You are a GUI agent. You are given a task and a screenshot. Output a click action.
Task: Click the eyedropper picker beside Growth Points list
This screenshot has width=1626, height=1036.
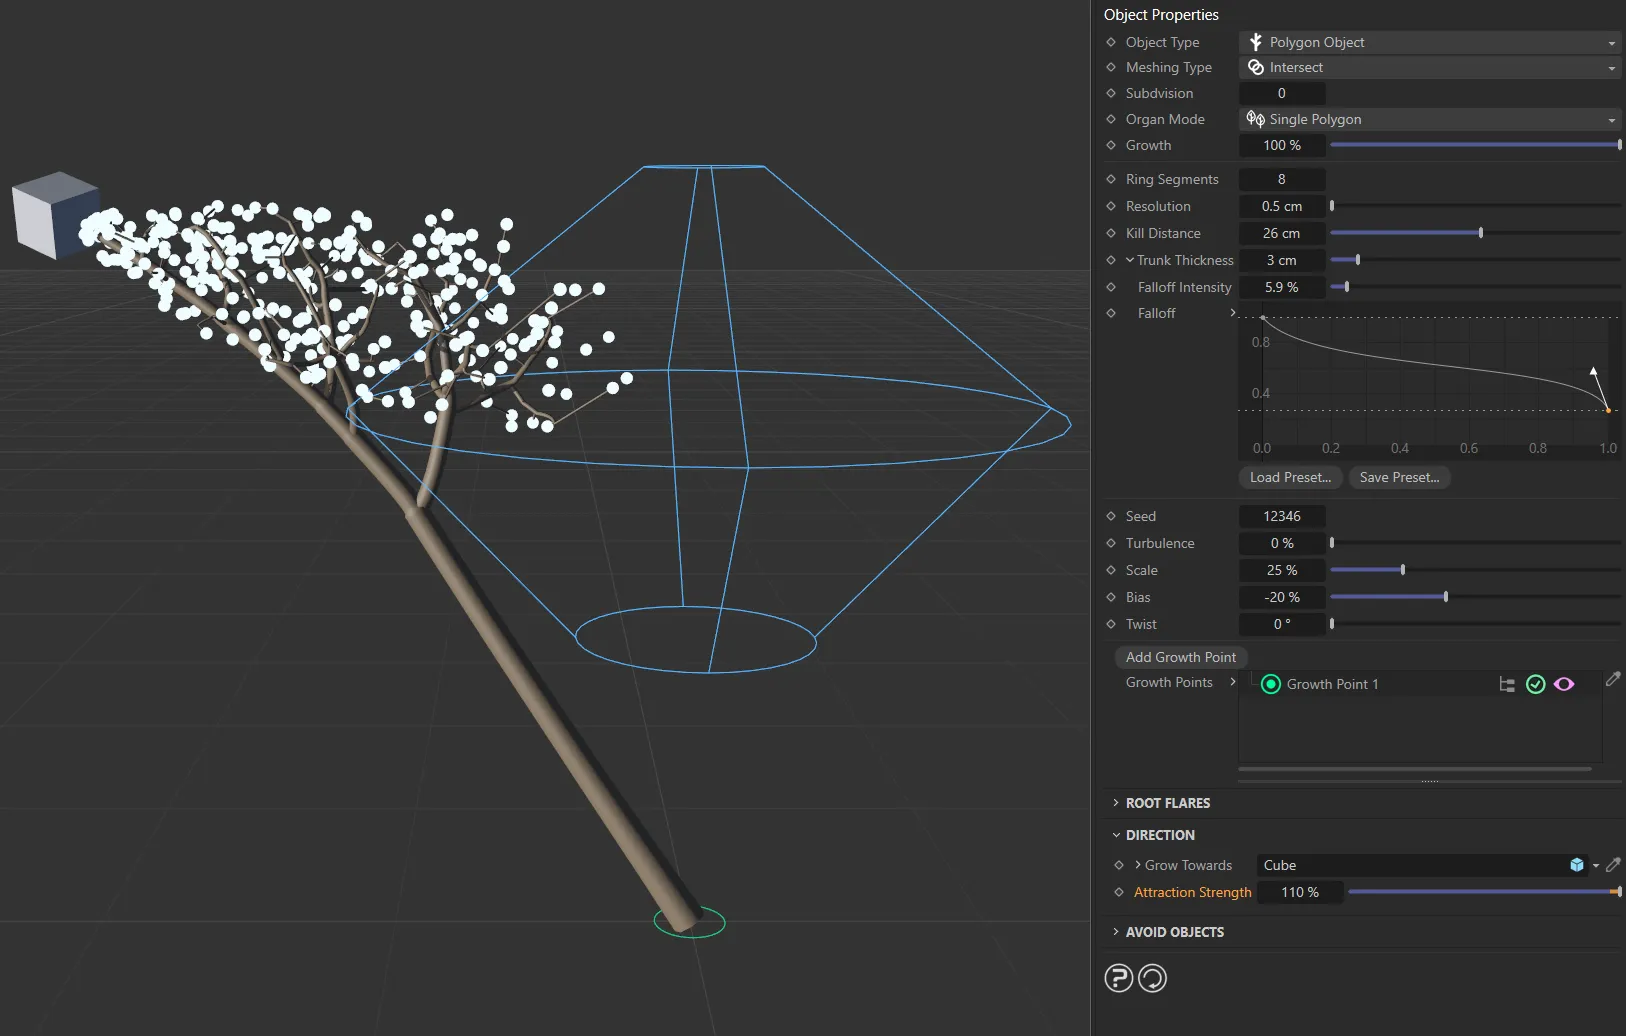pyautogui.click(x=1612, y=680)
